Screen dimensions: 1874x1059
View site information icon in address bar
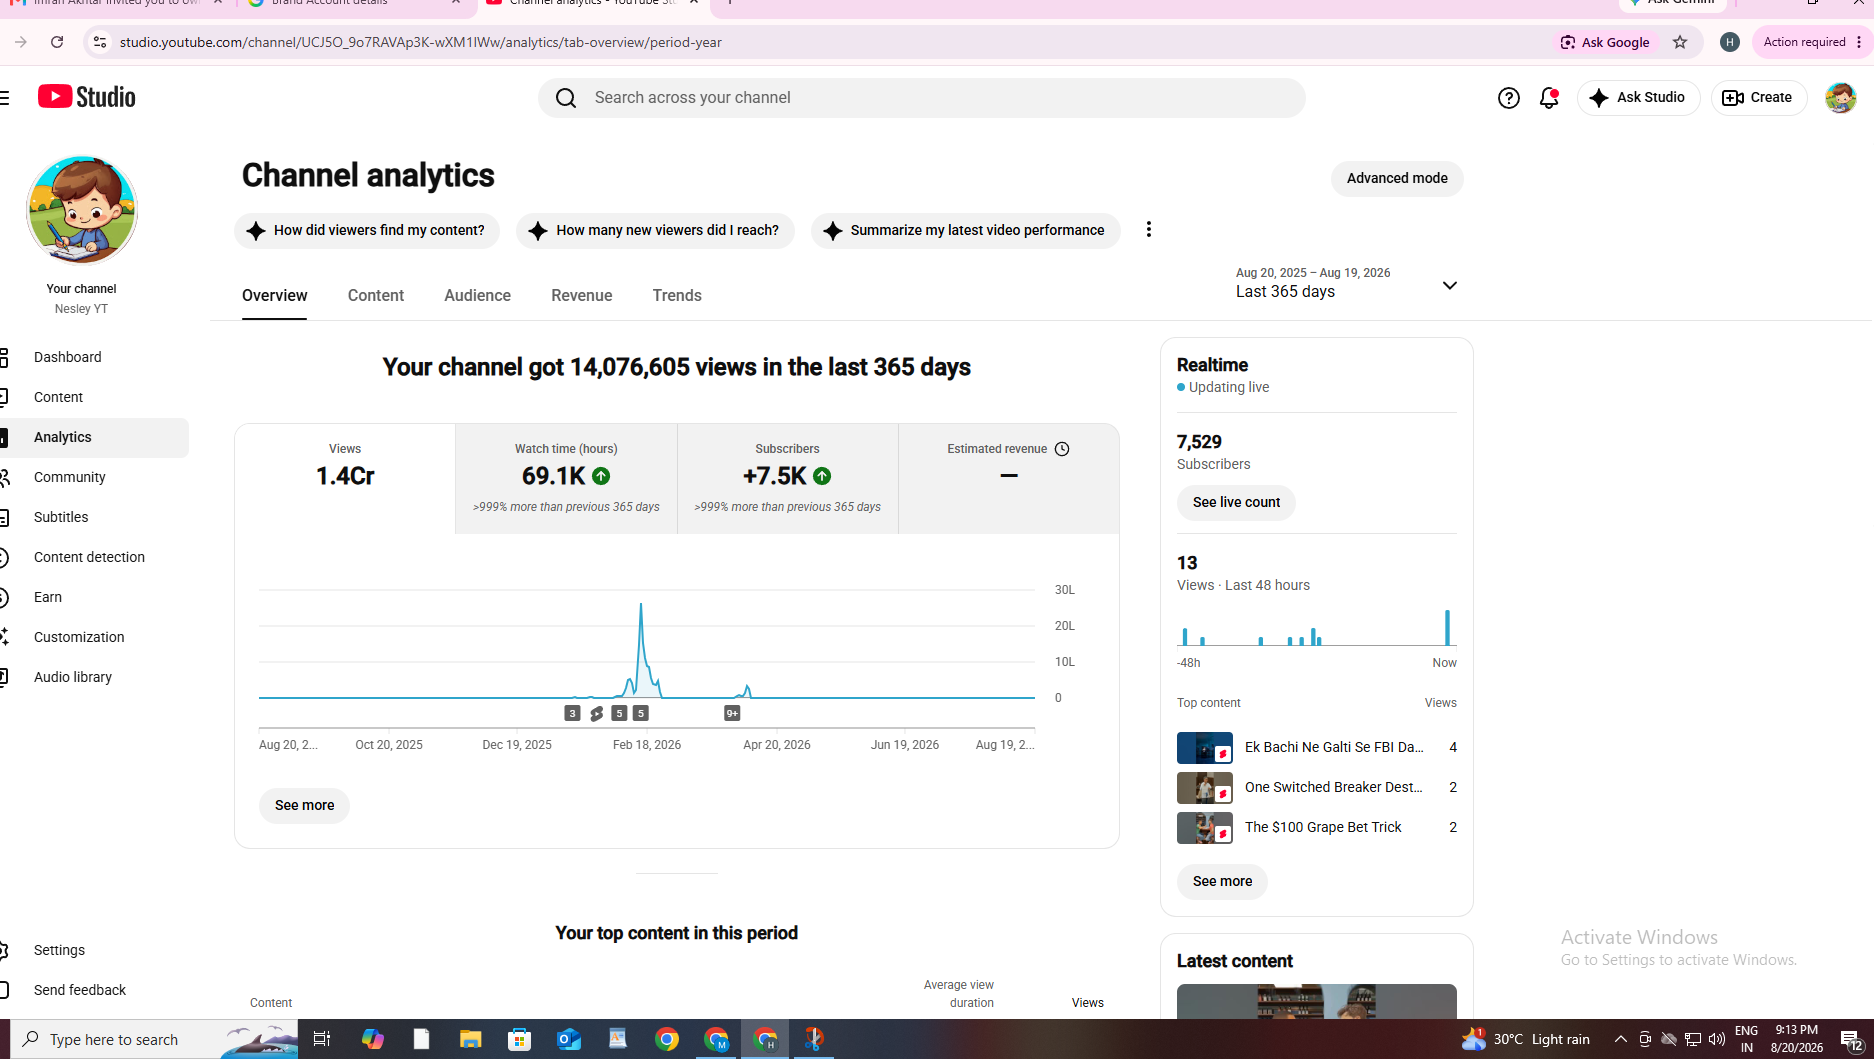click(x=99, y=42)
